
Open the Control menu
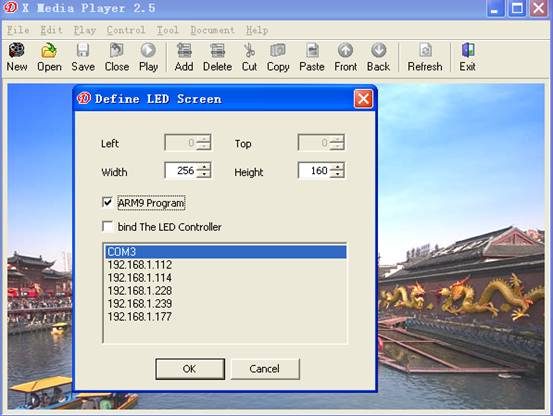point(126,30)
